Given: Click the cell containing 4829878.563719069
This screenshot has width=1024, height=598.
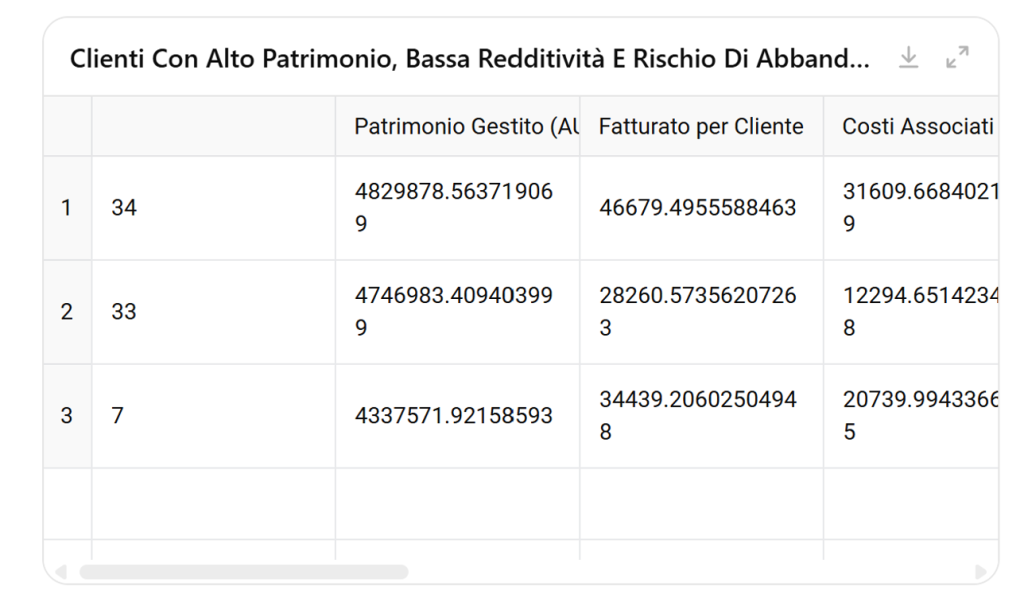Looking at the screenshot, I should [458, 208].
